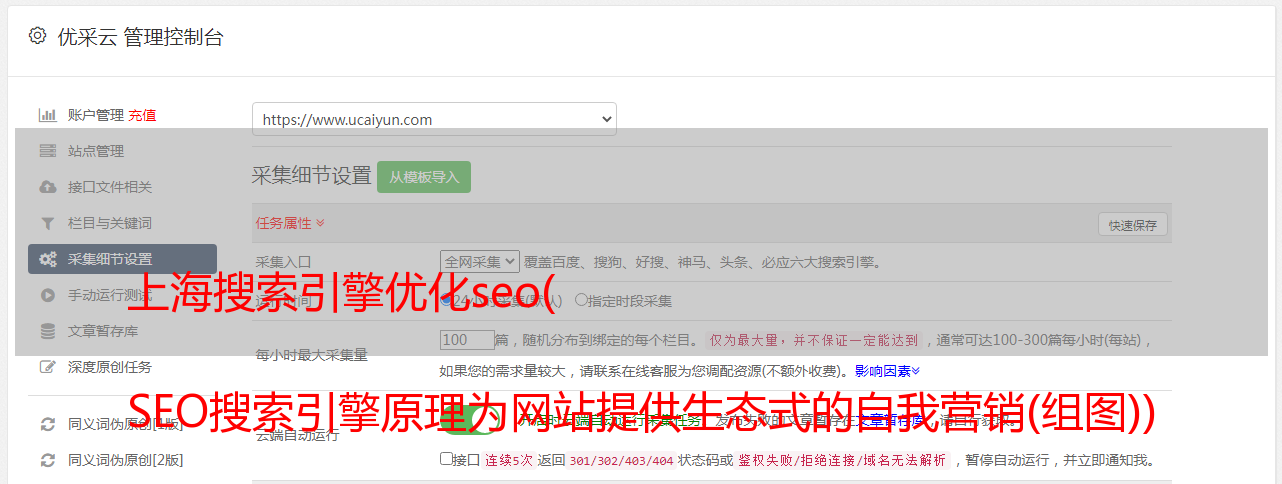Go to 采集细节设置 menu item
This screenshot has height=484, width=1282.
point(122,259)
